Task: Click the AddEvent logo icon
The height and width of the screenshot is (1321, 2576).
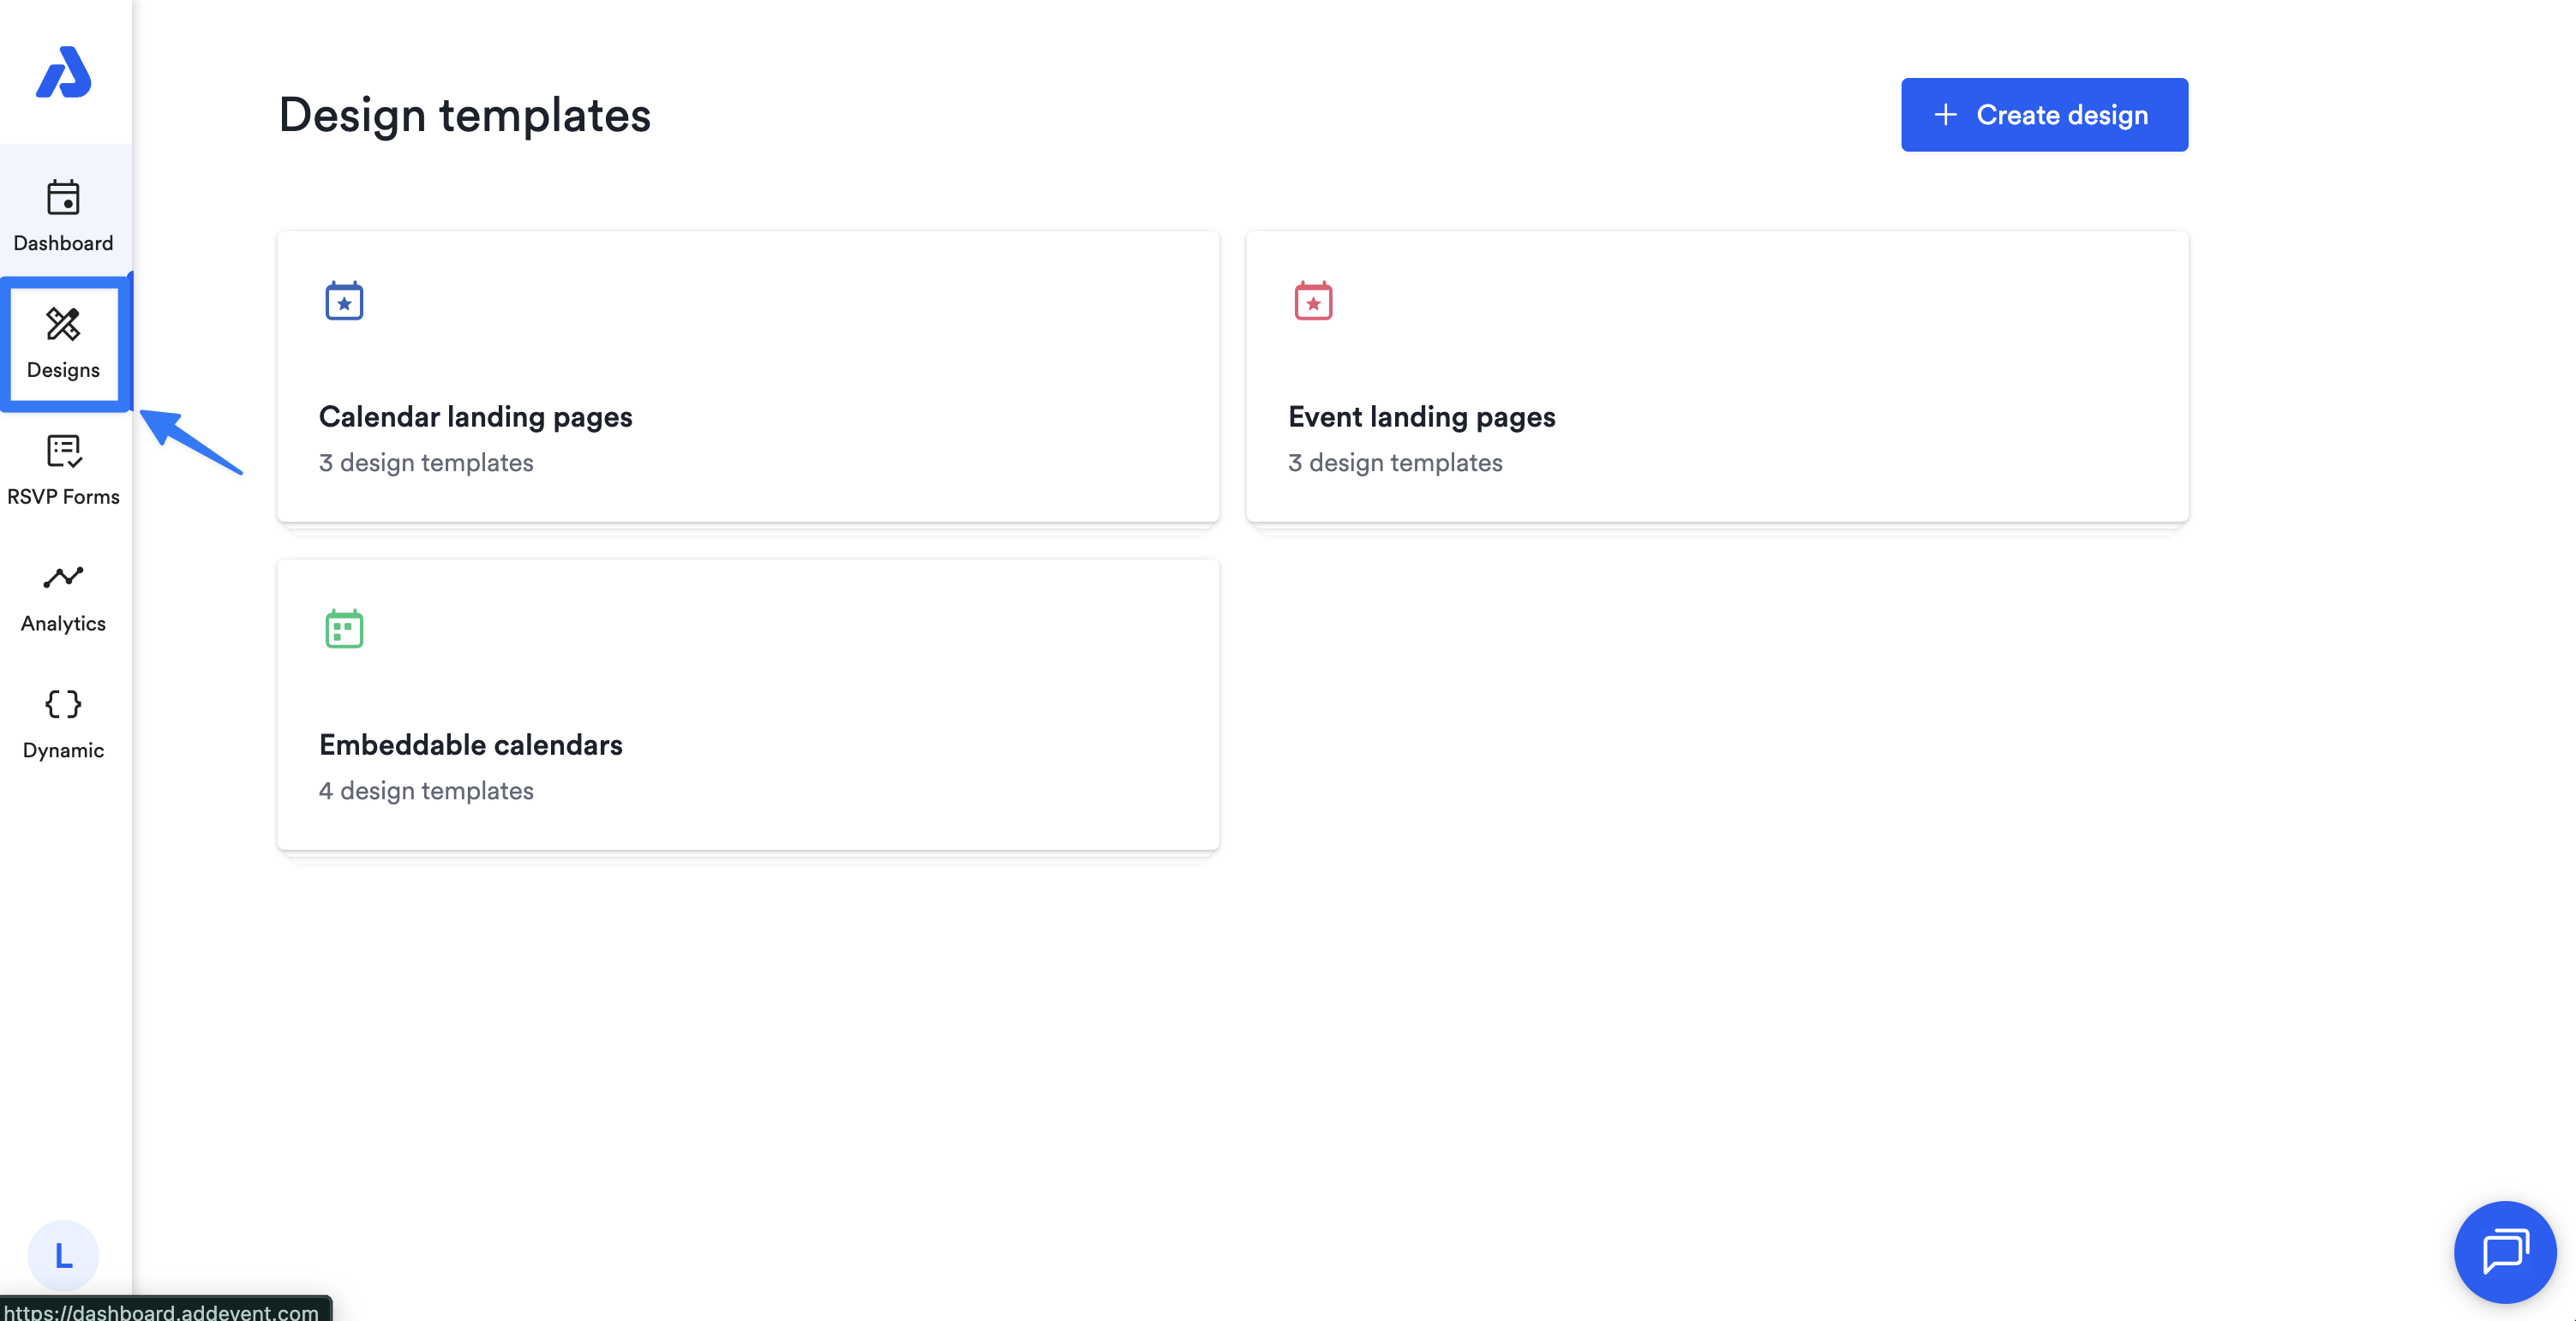Action: coord(63,73)
